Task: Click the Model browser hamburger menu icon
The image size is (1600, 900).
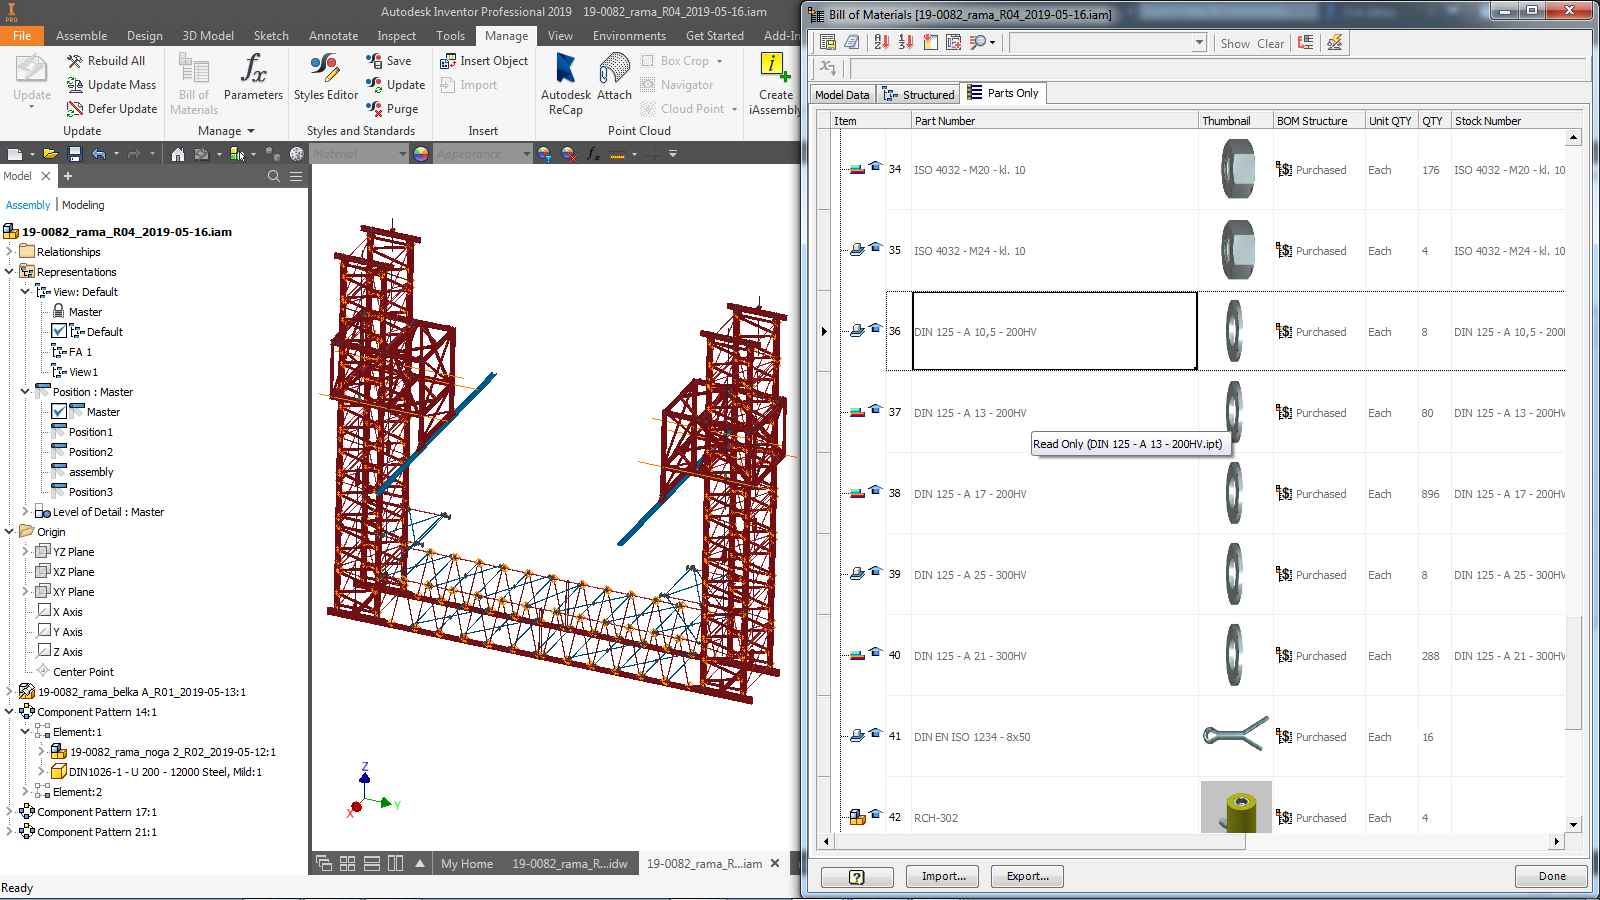Action: 296,176
